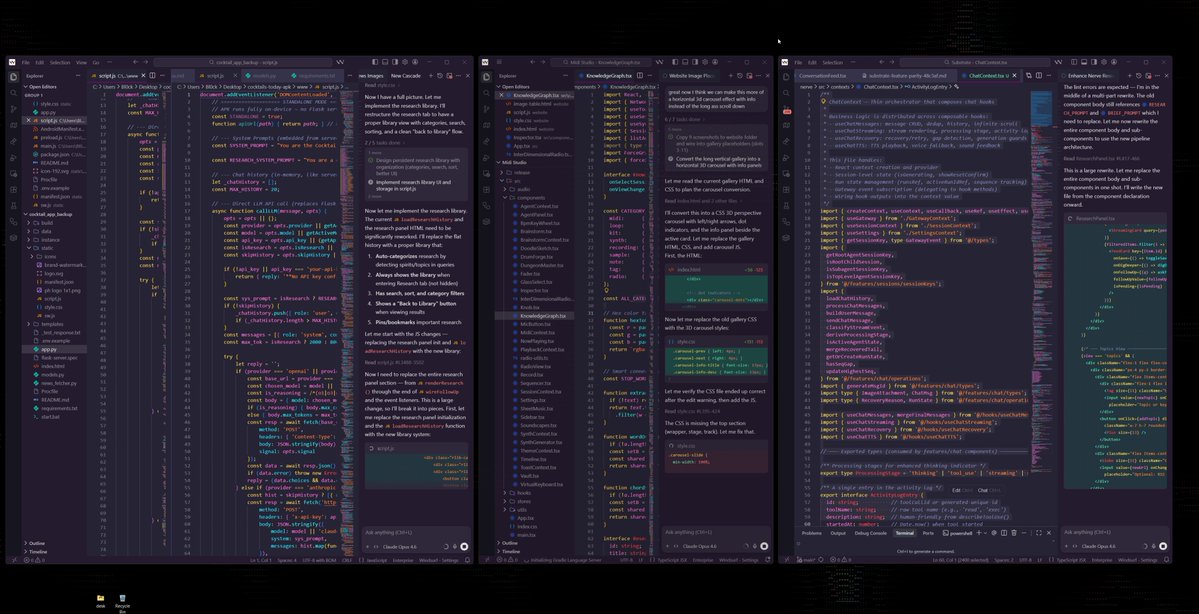Click send button in Midi Studio Cascade input
The image size is (1199, 614).
coord(764,546)
